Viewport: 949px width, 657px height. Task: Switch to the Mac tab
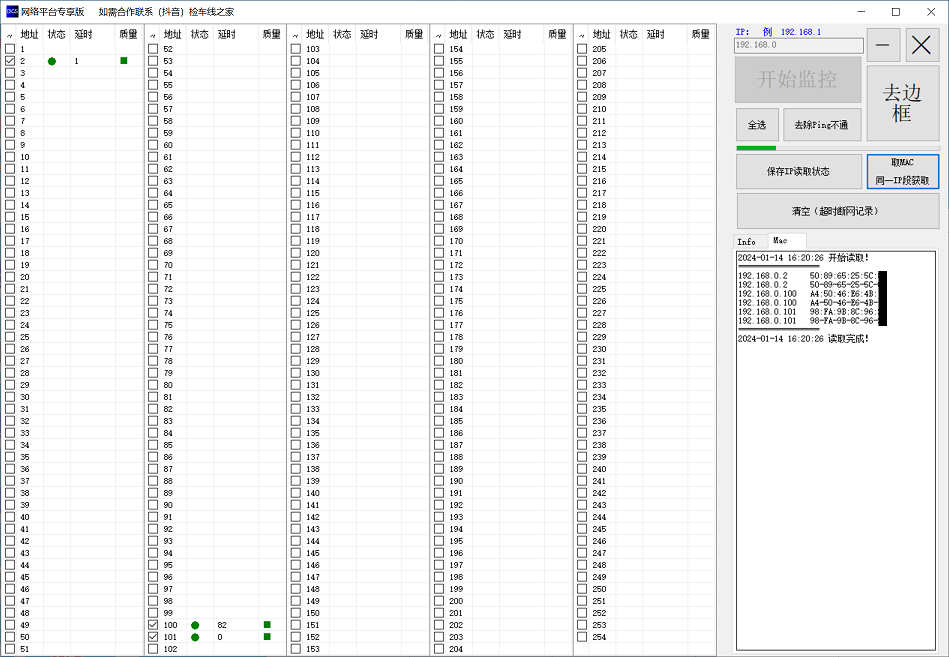(786, 240)
